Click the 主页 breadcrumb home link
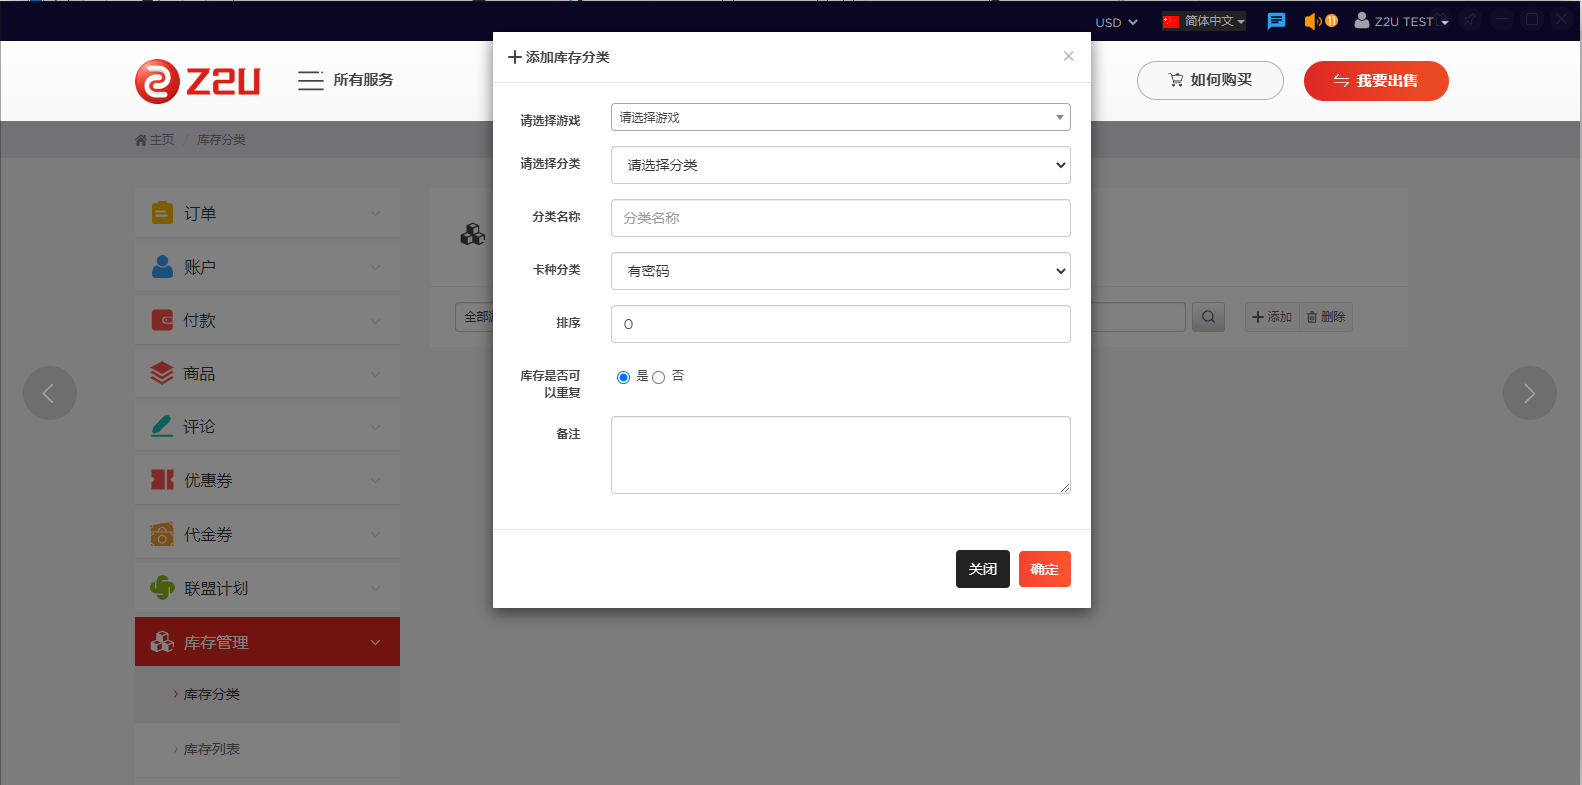The width and height of the screenshot is (1582, 785). pyautogui.click(x=154, y=140)
